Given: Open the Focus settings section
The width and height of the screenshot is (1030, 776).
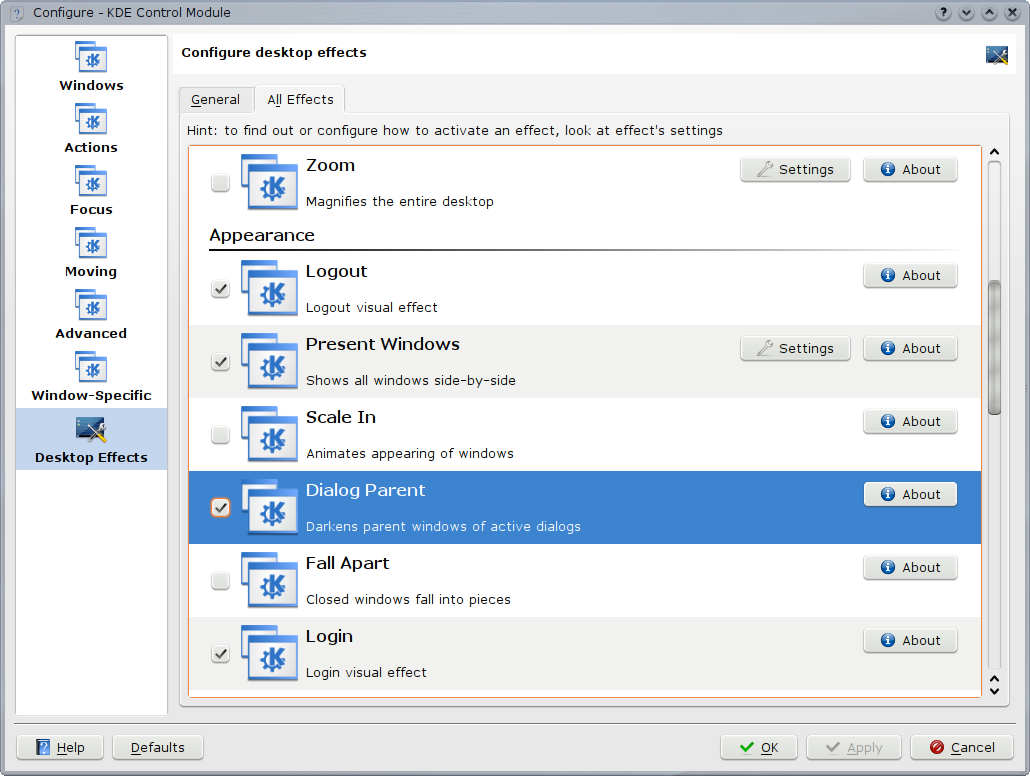Looking at the screenshot, I should point(91,191).
